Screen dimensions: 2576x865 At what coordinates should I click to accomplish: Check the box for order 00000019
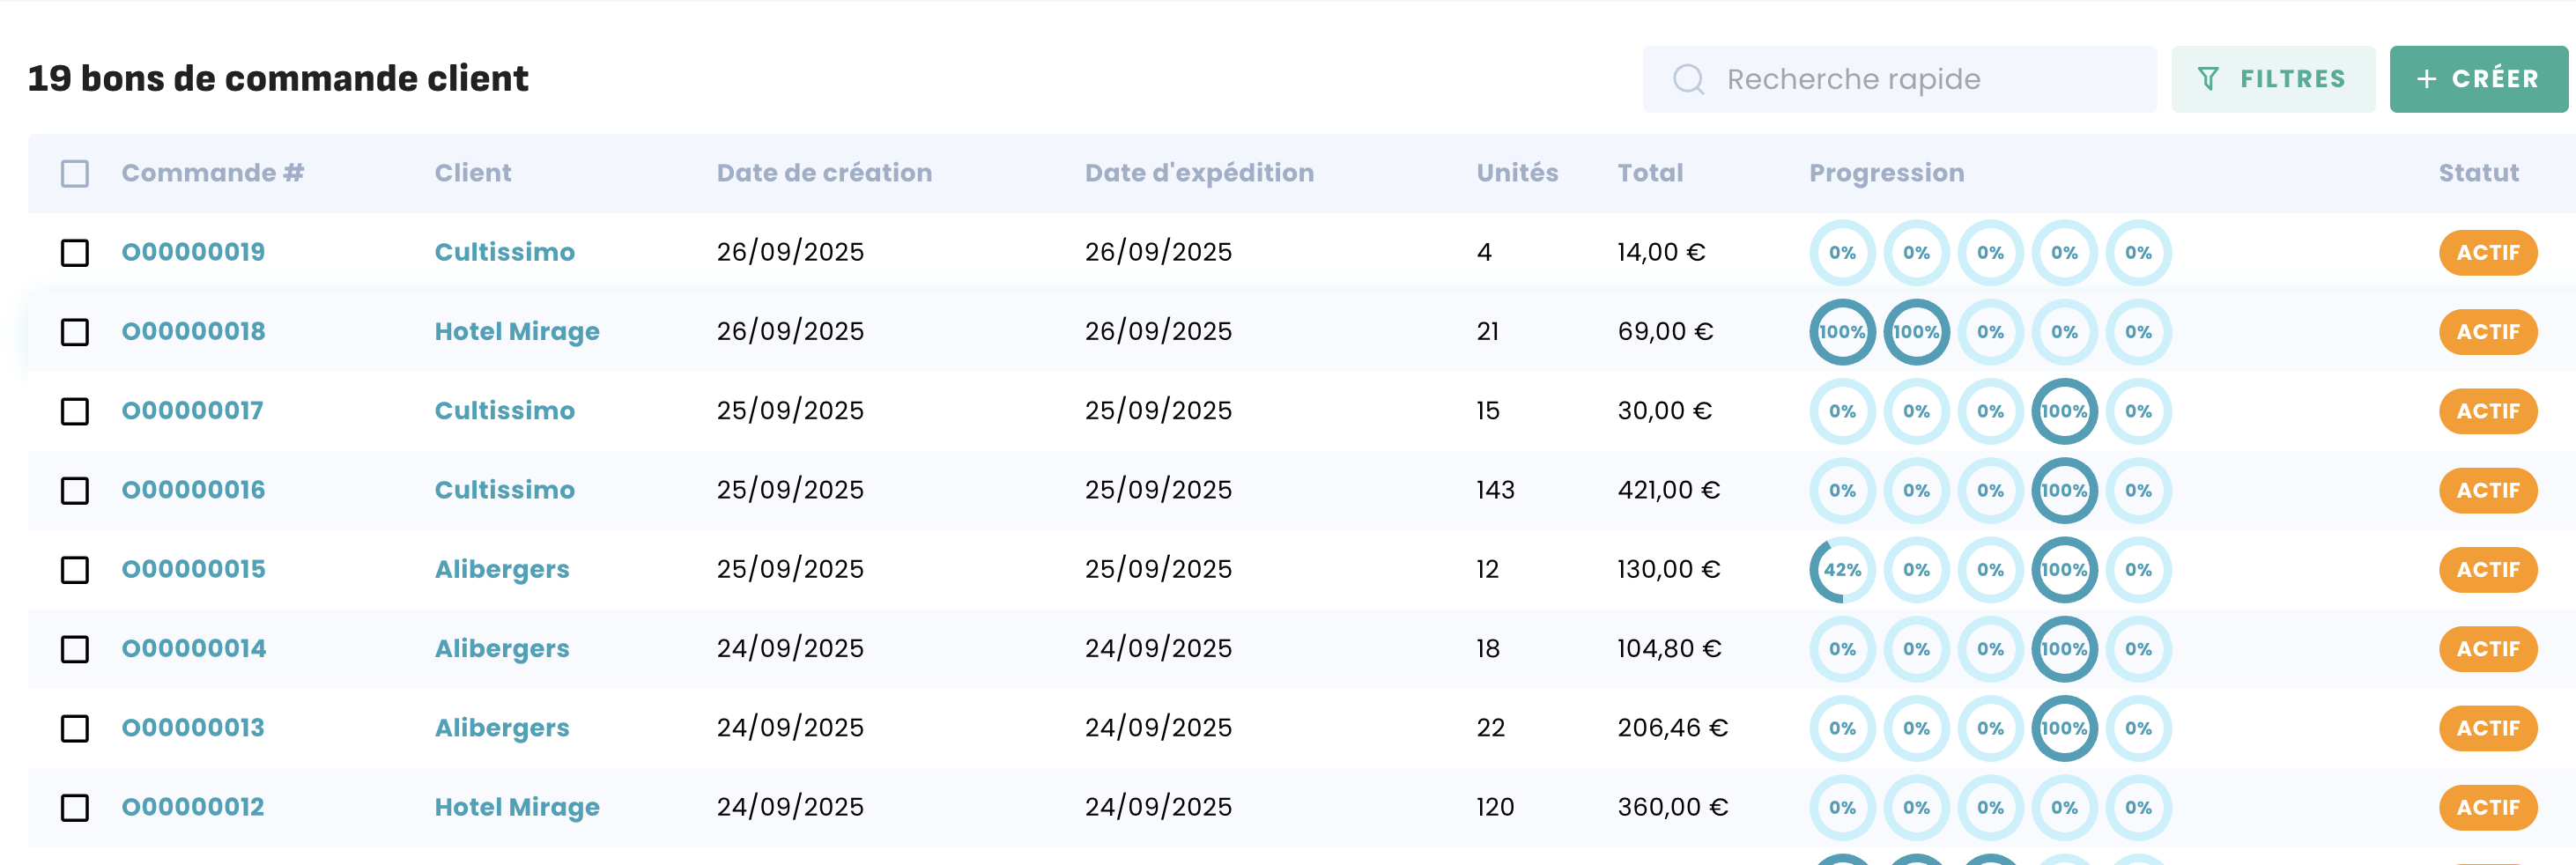(75, 253)
